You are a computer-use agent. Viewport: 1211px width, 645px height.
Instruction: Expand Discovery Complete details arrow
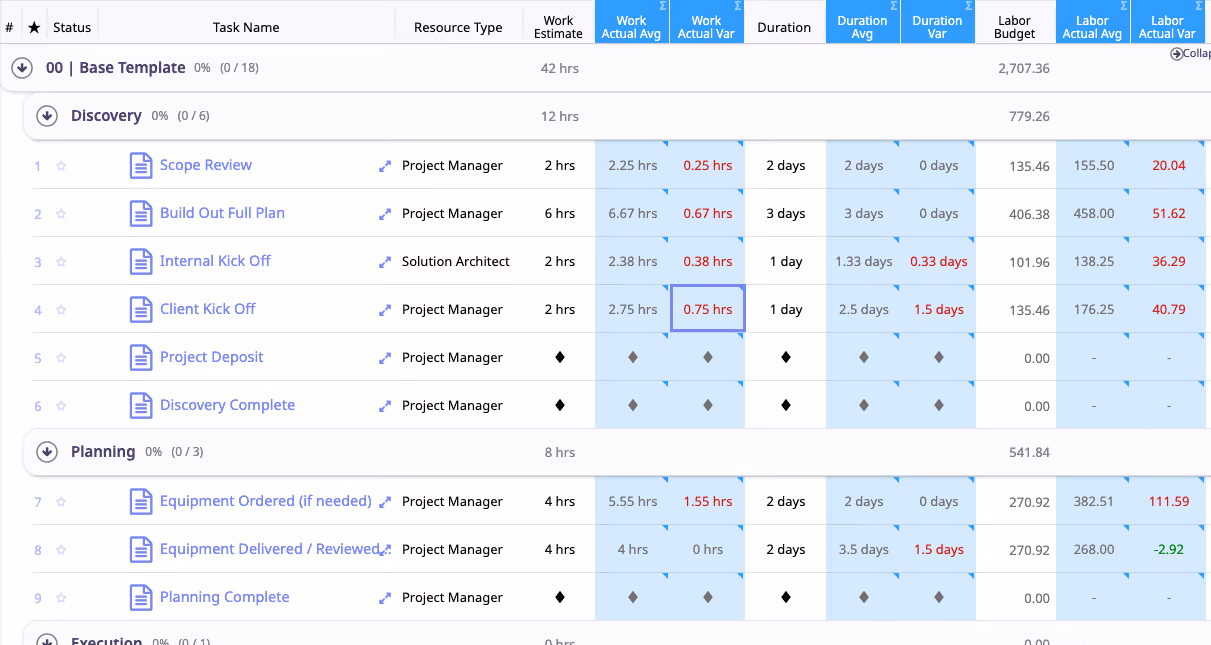[x=384, y=406]
